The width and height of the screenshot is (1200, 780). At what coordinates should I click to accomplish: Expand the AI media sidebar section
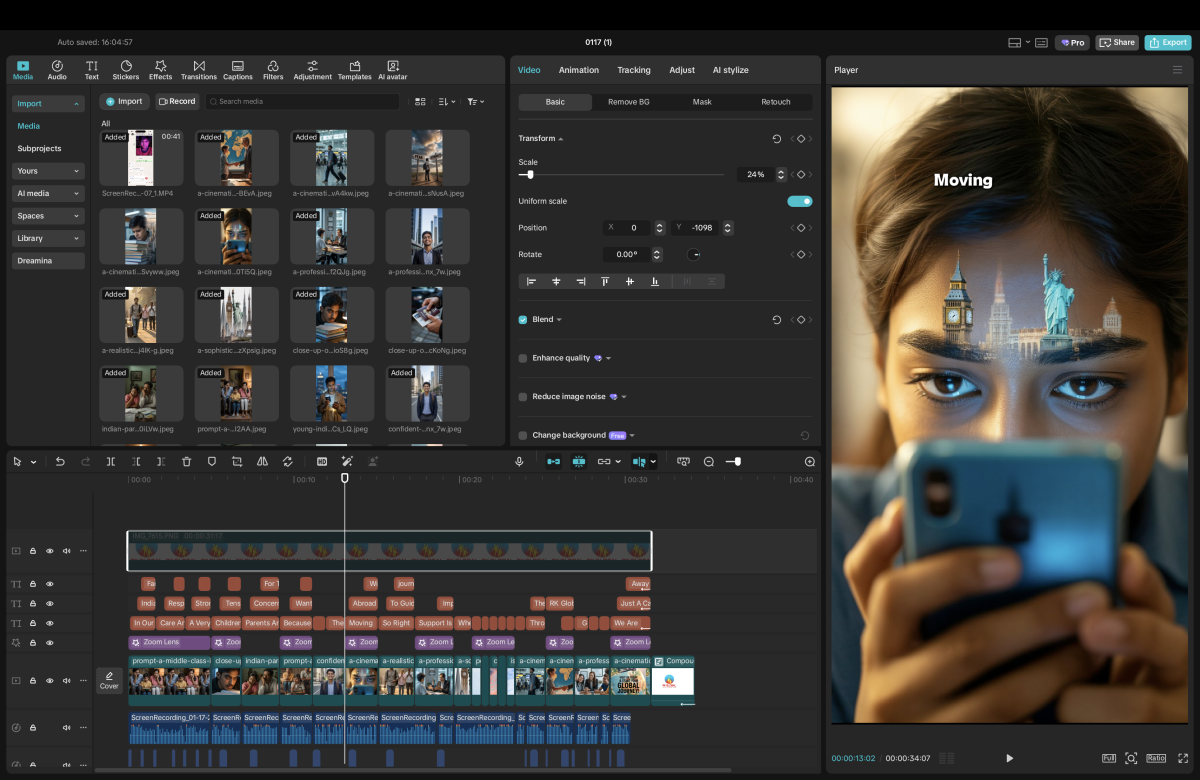click(x=48, y=193)
